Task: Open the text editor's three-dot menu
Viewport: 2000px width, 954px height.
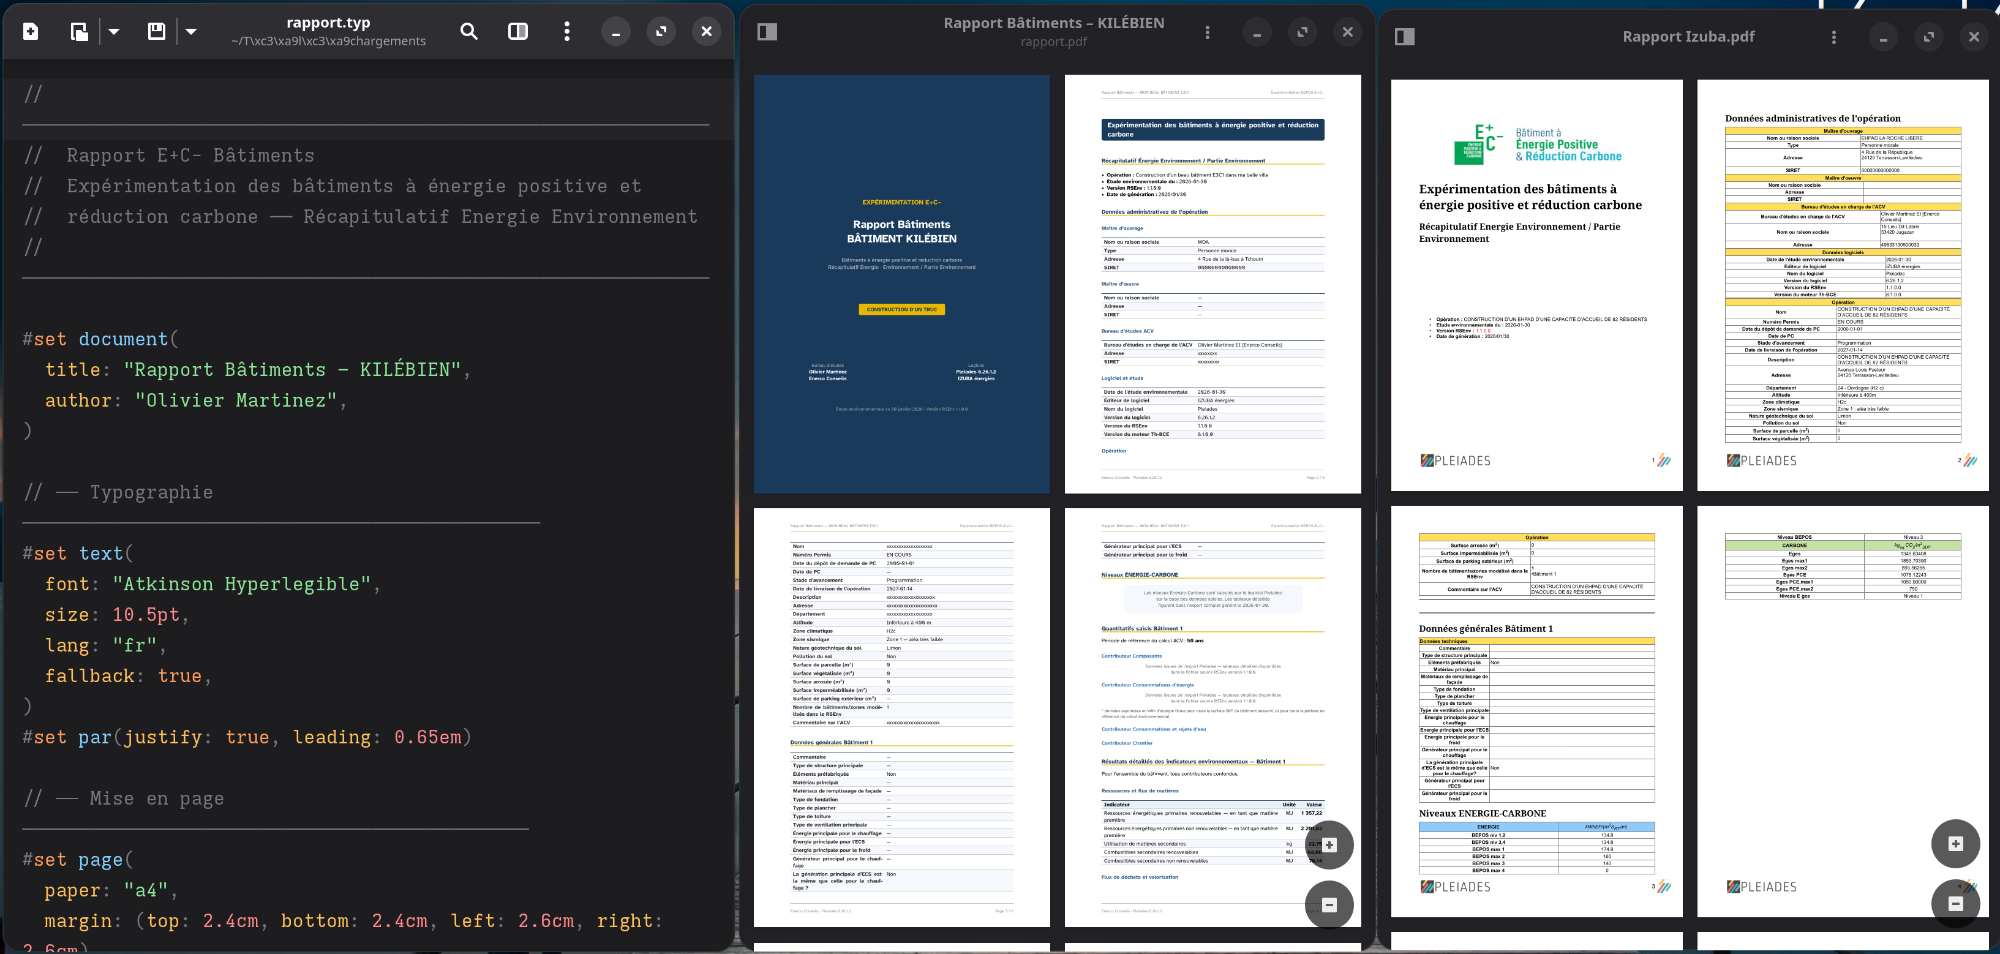Action: (567, 32)
